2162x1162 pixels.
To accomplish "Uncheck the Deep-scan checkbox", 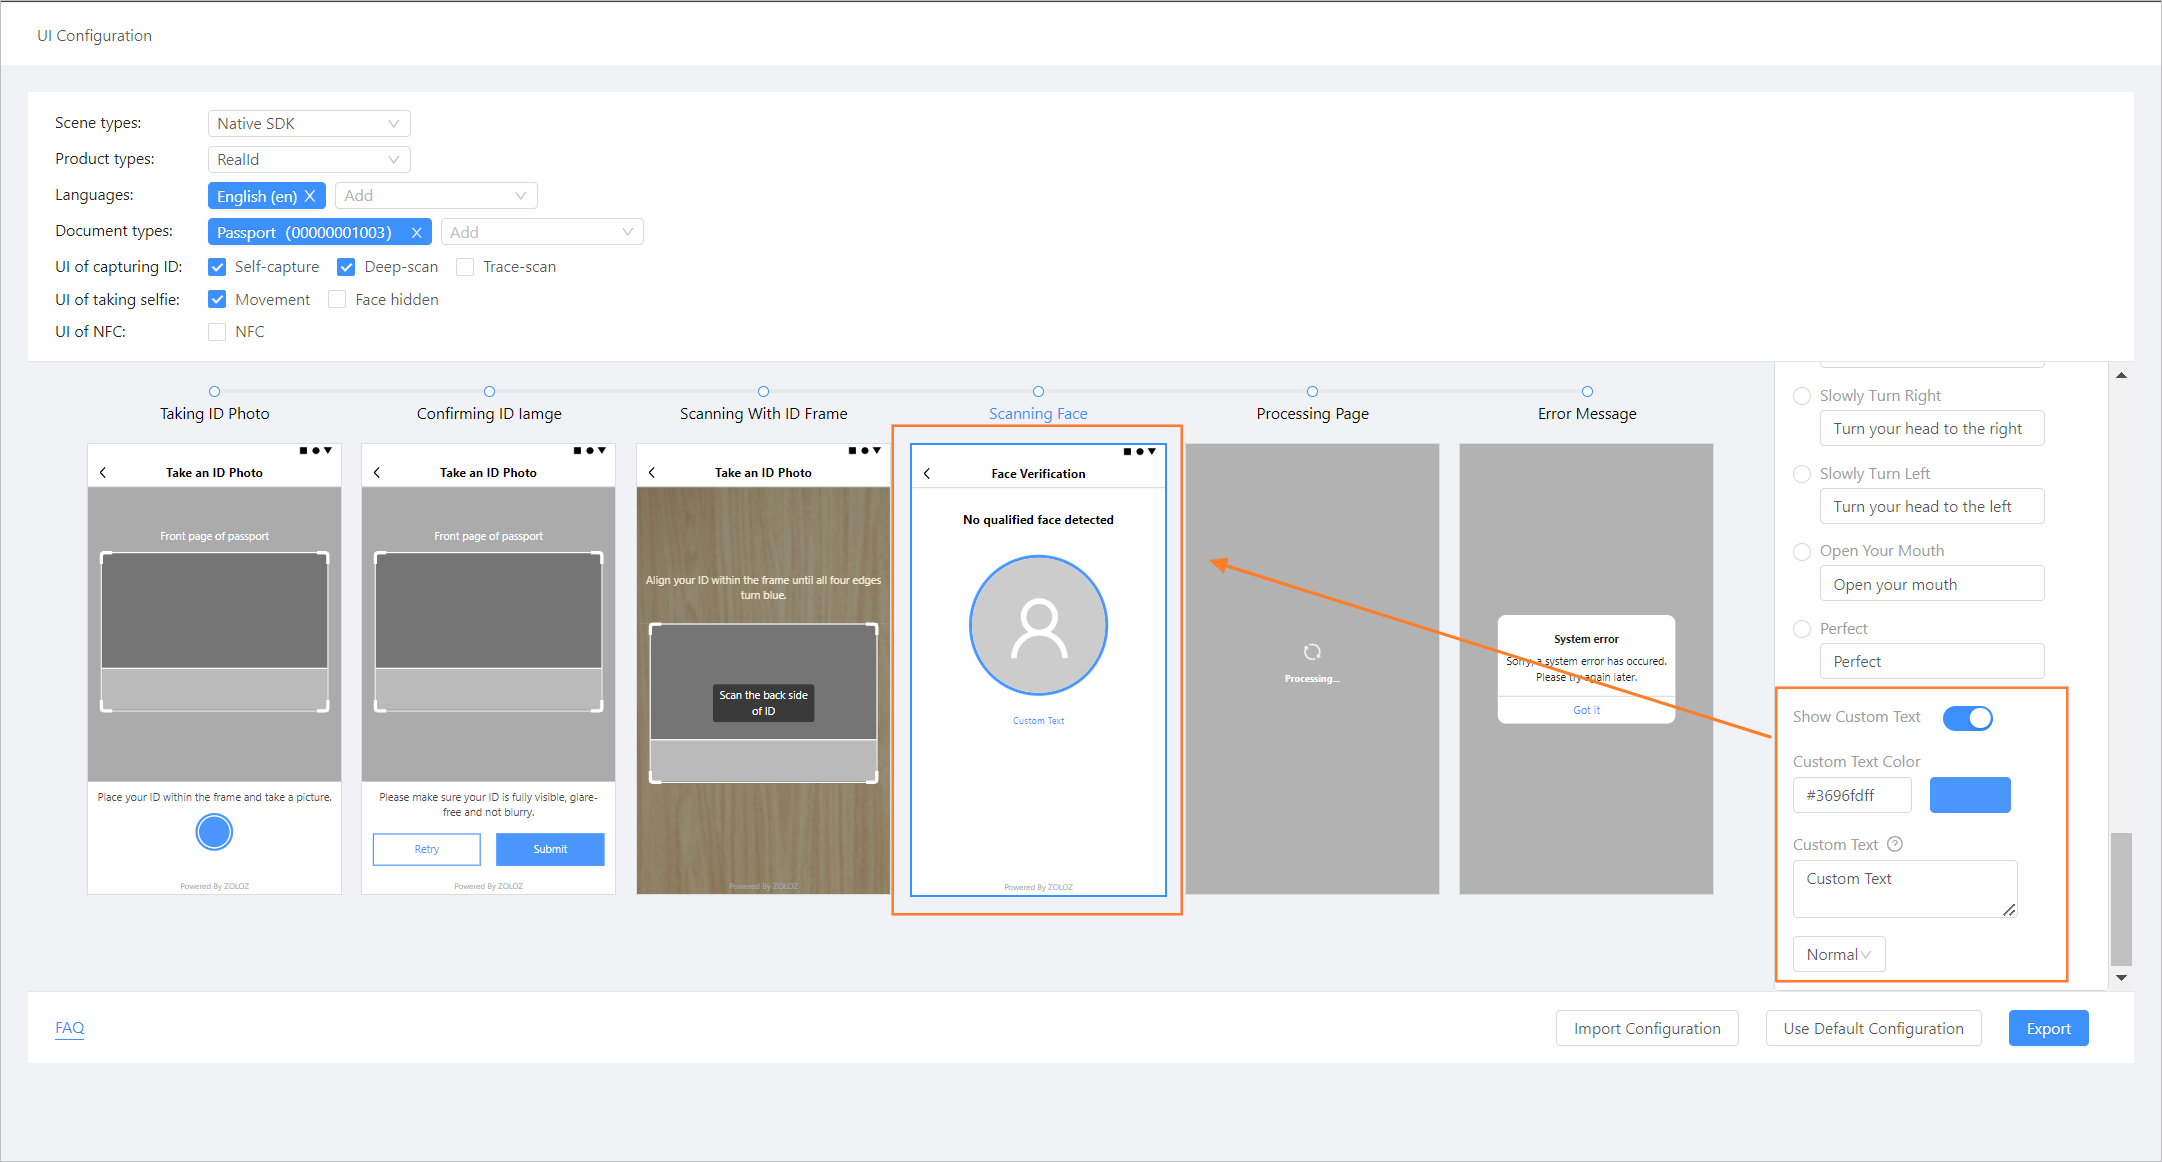I will (346, 267).
